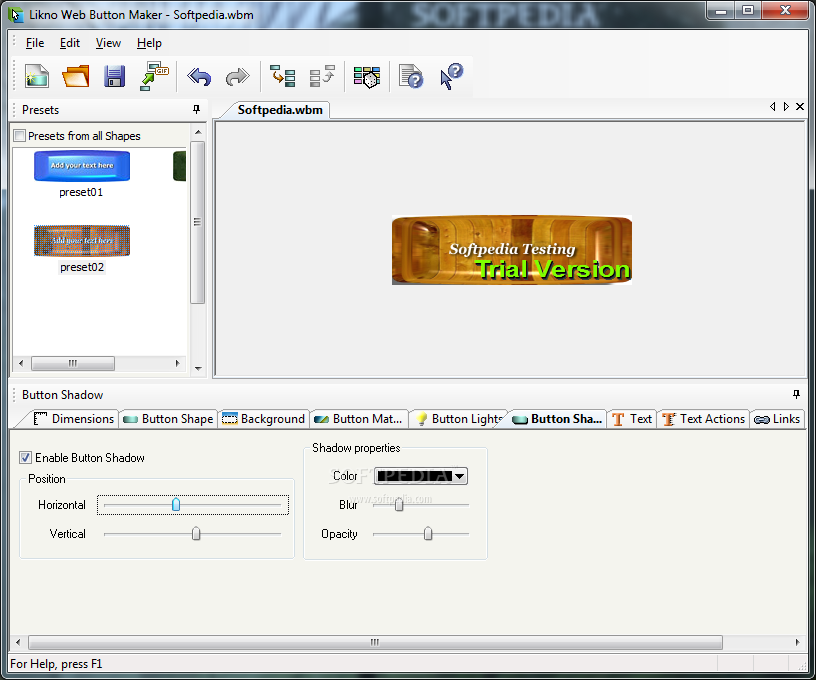Click the preset02 label

82,267
